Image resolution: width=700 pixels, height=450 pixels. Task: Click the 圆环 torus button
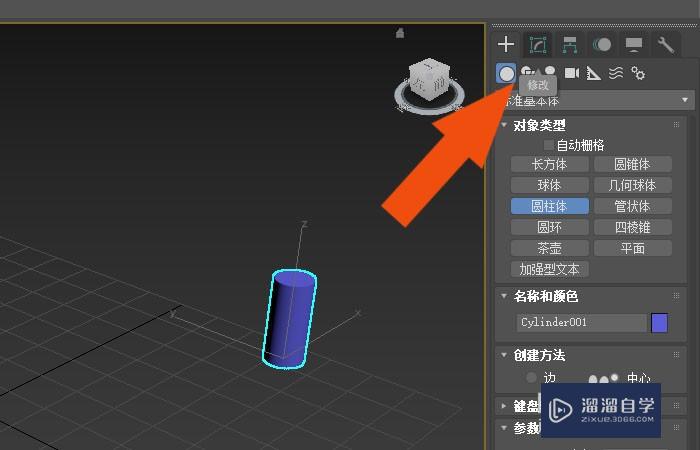tap(550, 227)
